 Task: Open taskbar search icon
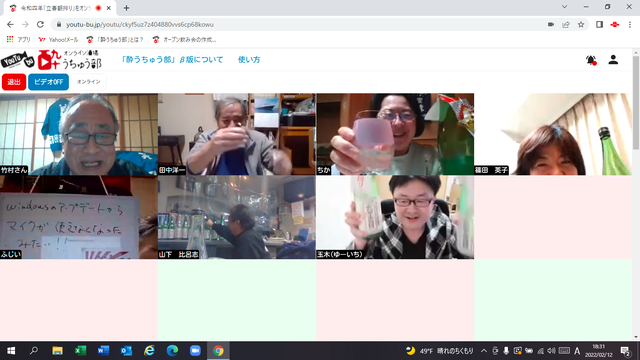(34, 351)
